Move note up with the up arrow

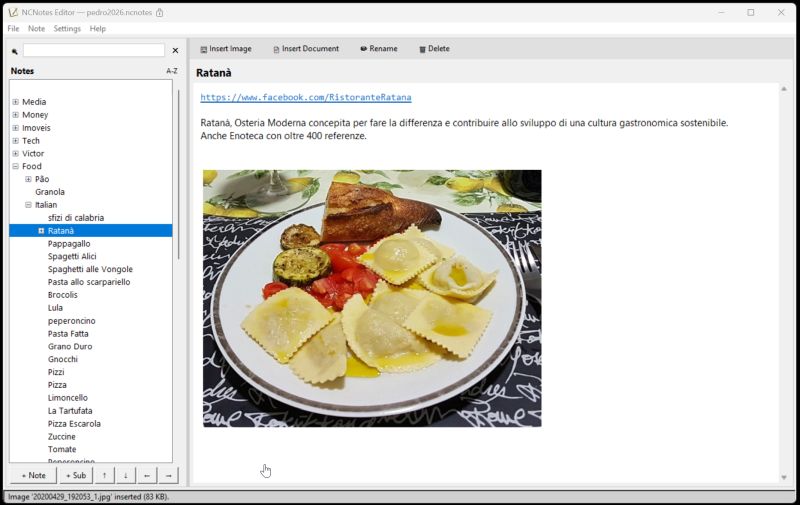[x=104, y=475]
